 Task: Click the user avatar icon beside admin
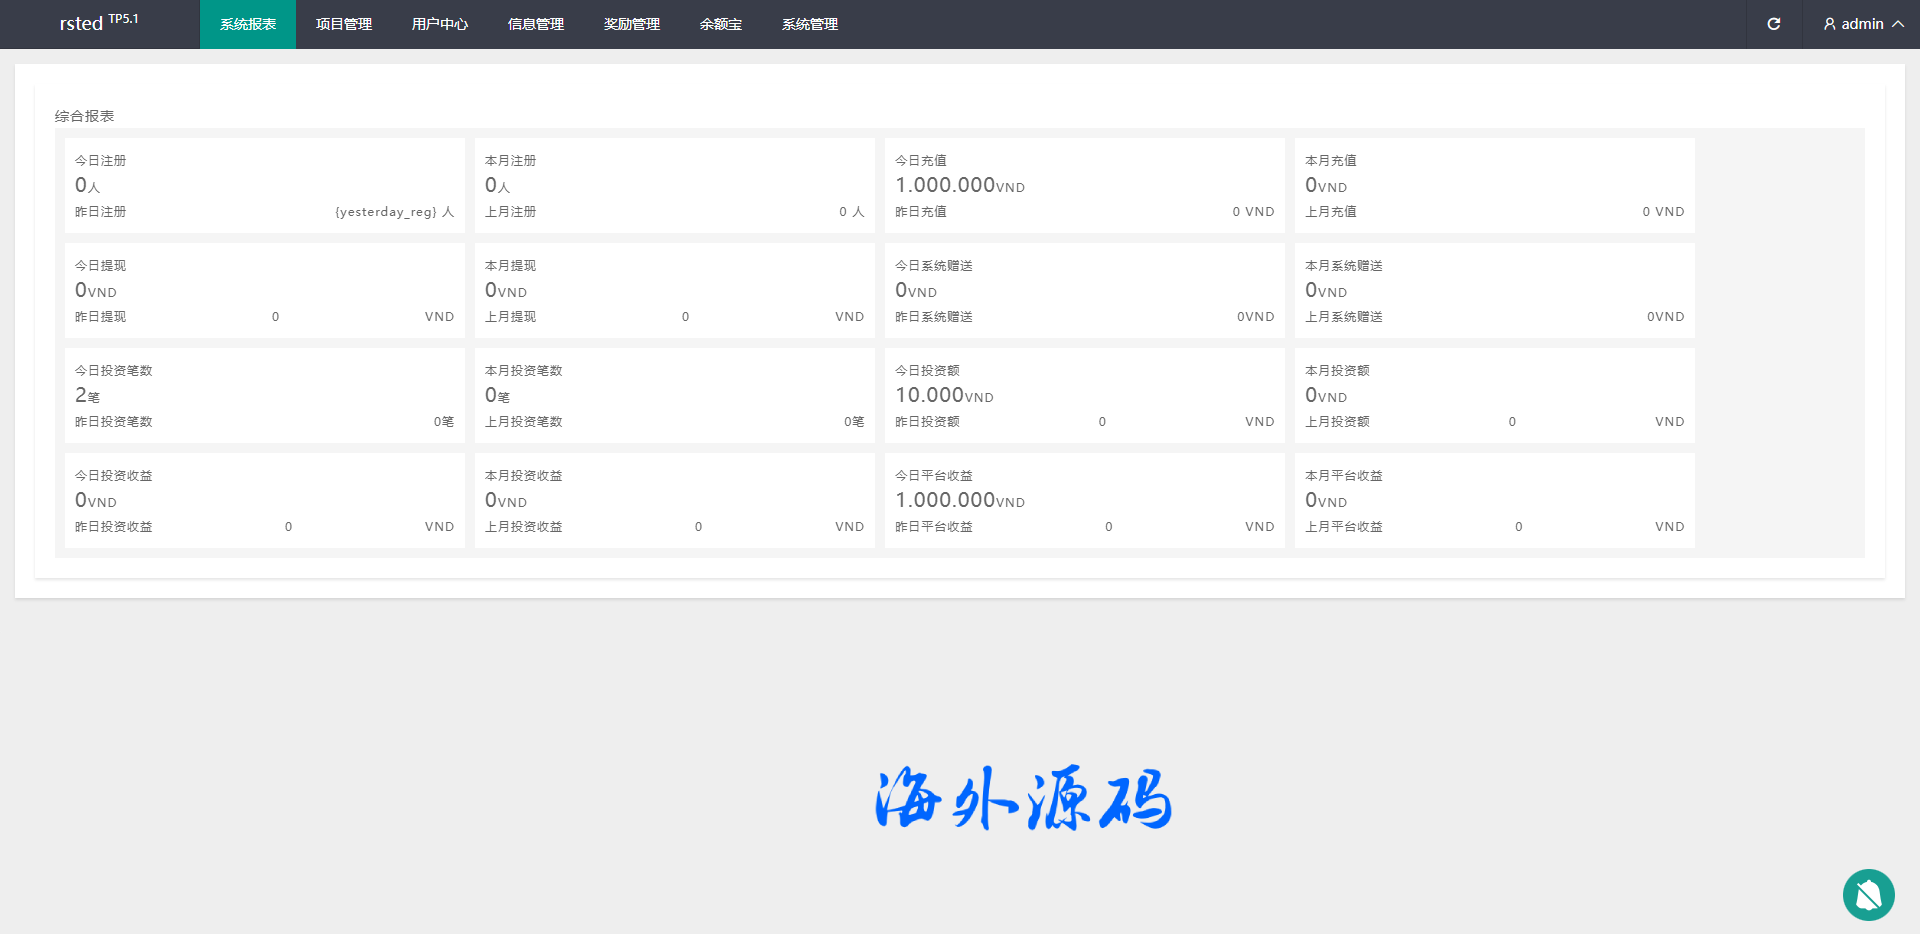point(1829,24)
